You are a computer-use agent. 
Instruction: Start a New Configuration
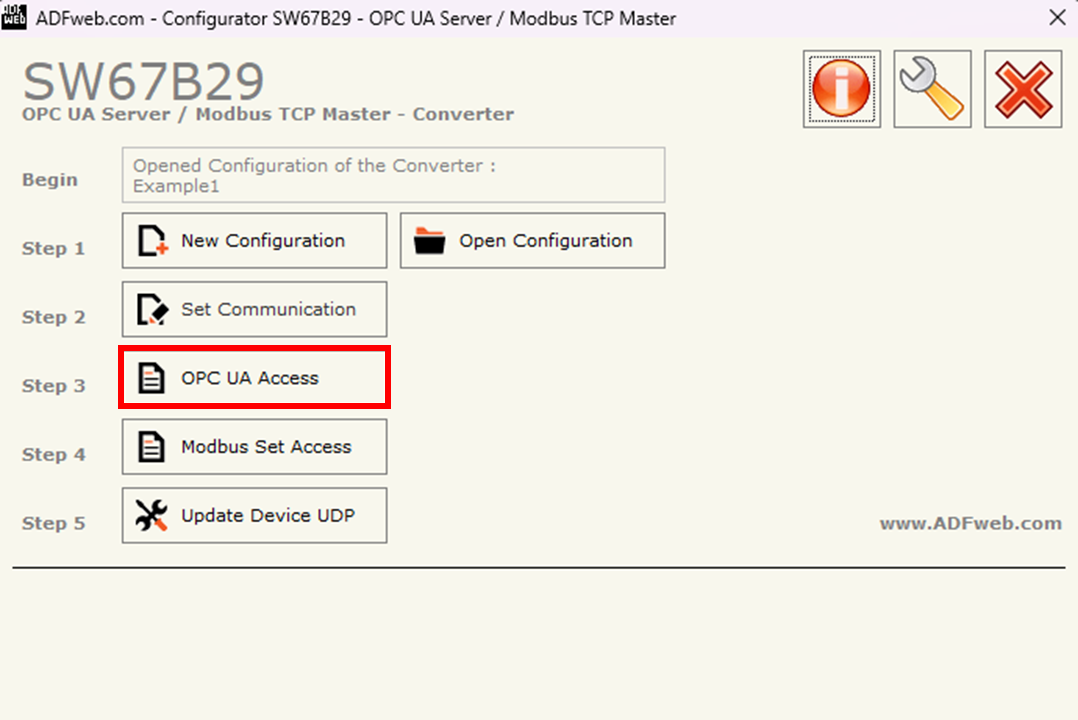[254, 240]
